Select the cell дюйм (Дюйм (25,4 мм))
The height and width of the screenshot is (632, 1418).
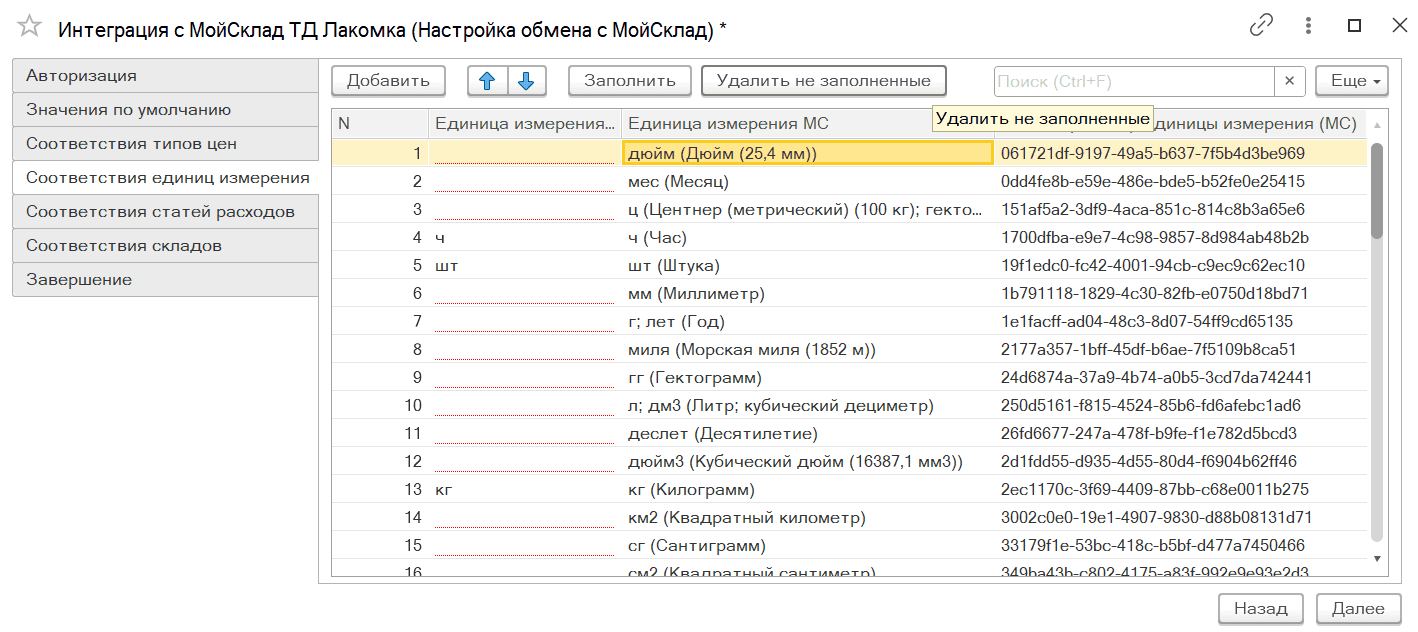point(808,153)
